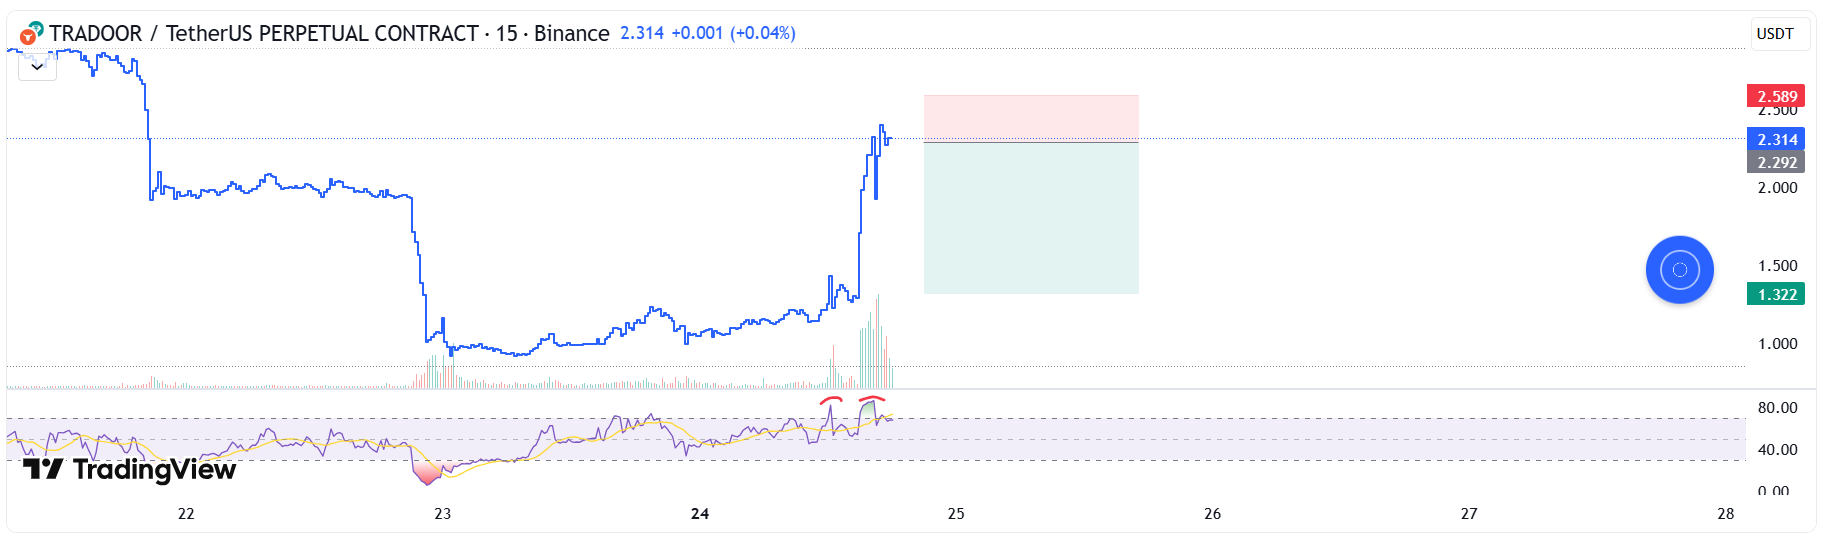The image size is (1834, 550).
Task: Collapse the legend using the chevron button
Action: point(37,67)
